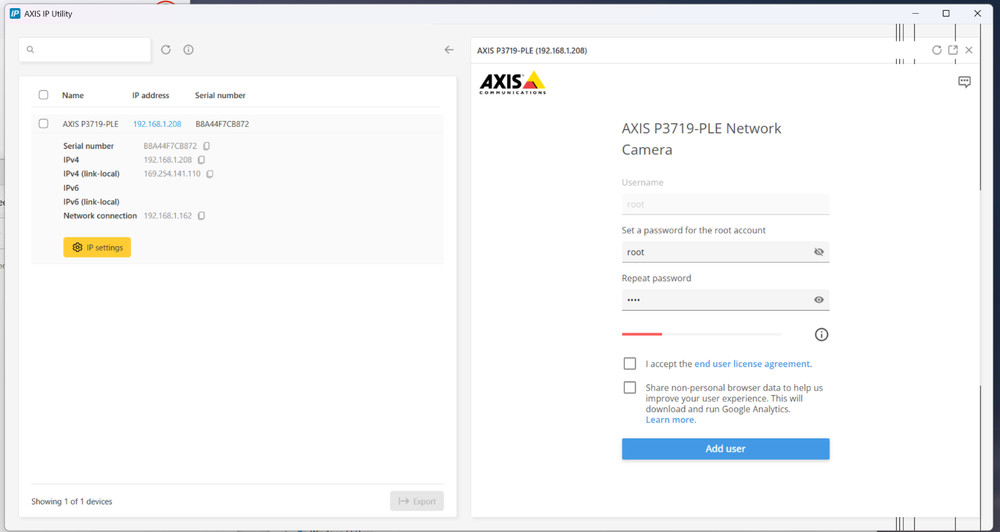Click the Add user button
This screenshot has height=532, width=1000.
(726, 448)
